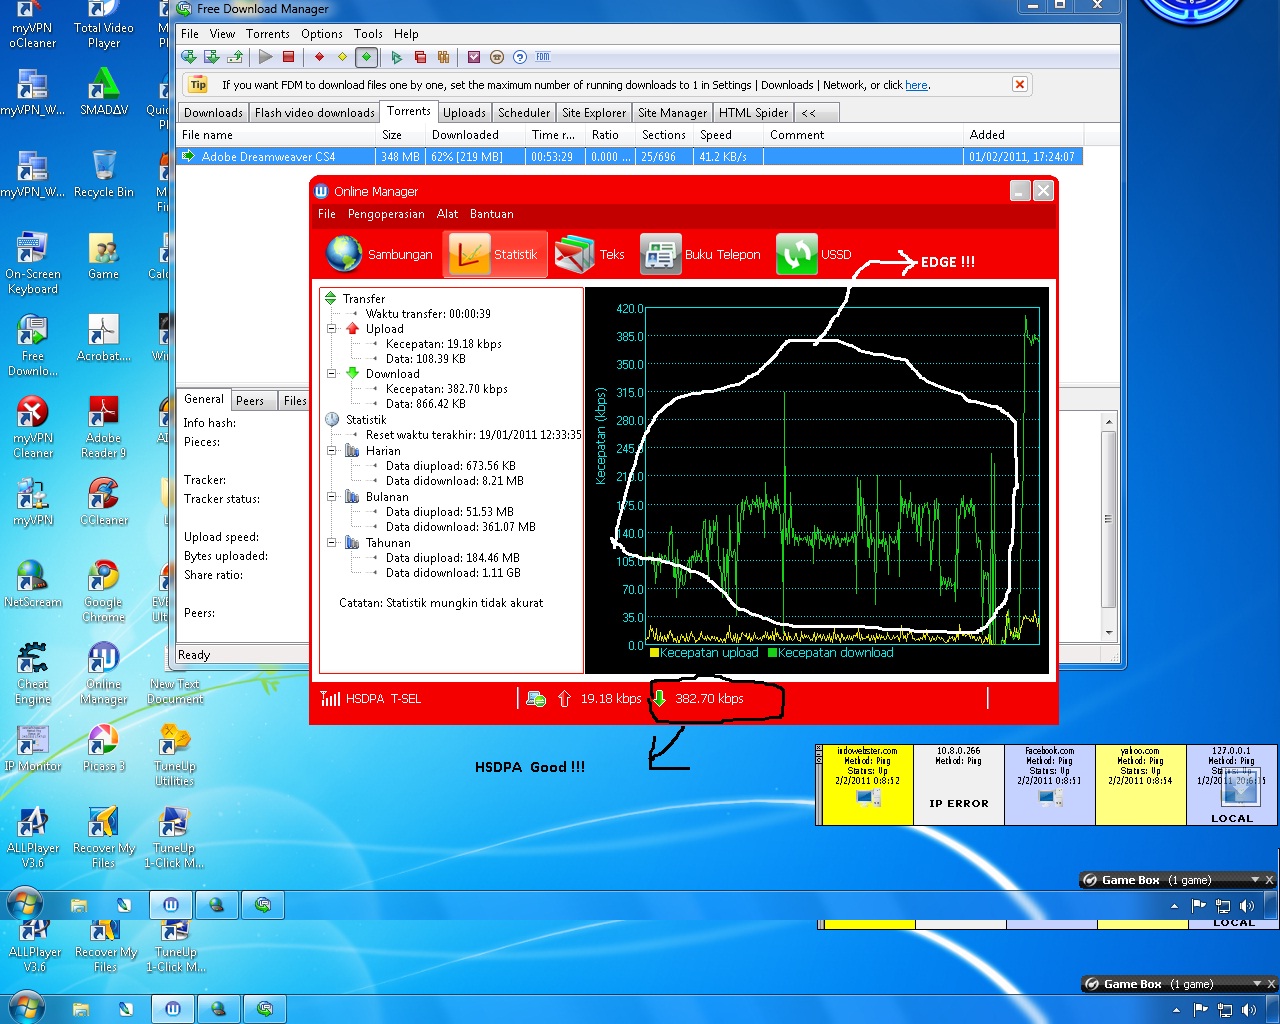Image resolution: width=1280 pixels, height=1024 pixels.
Task: Click the yahoo.com ping monitor tile
Action: [x=1141, y=784]
